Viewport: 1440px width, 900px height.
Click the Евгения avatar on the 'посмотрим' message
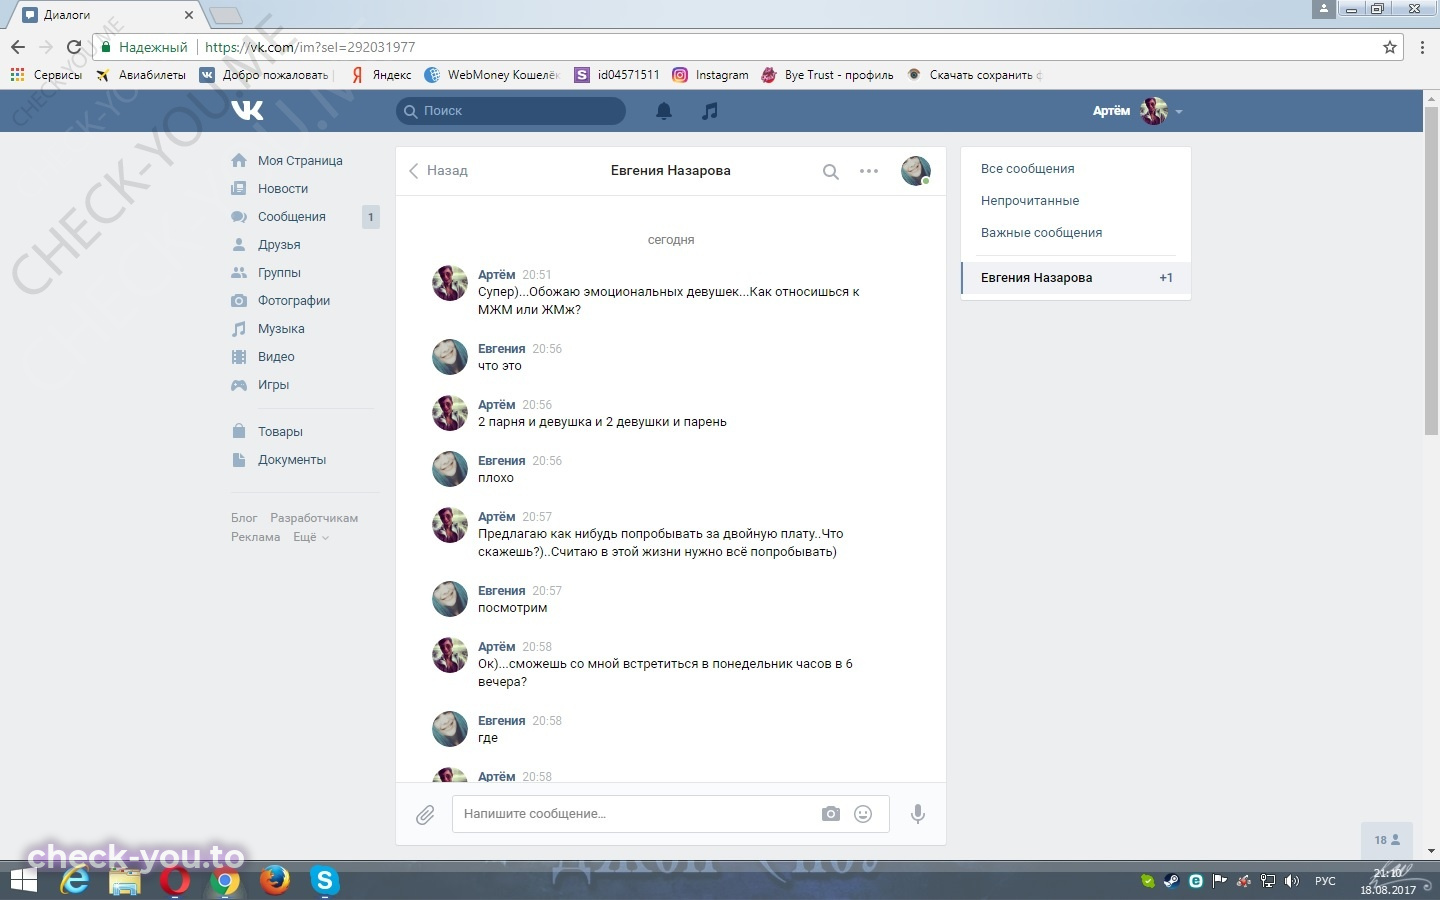(450, 599)
